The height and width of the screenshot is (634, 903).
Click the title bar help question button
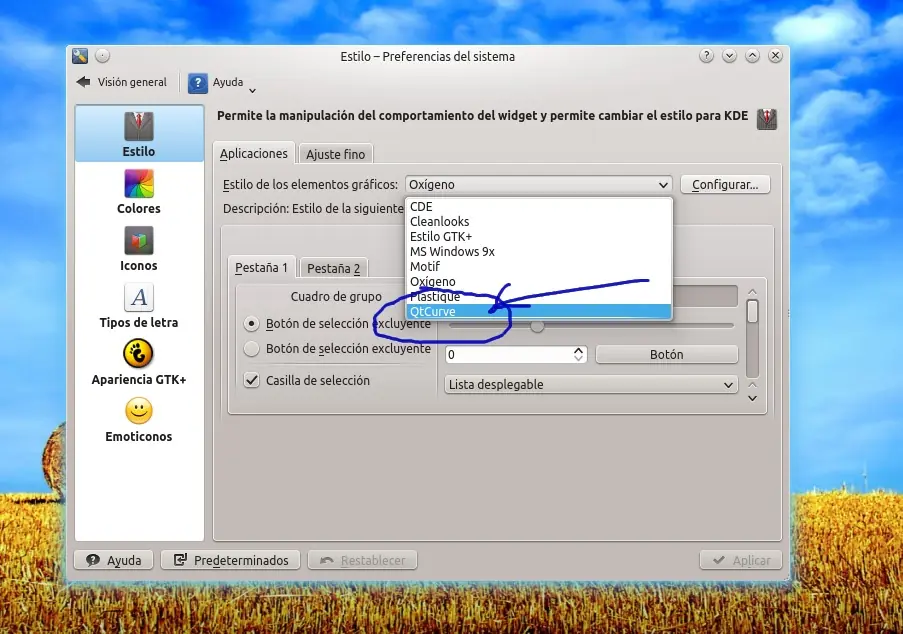706,56
